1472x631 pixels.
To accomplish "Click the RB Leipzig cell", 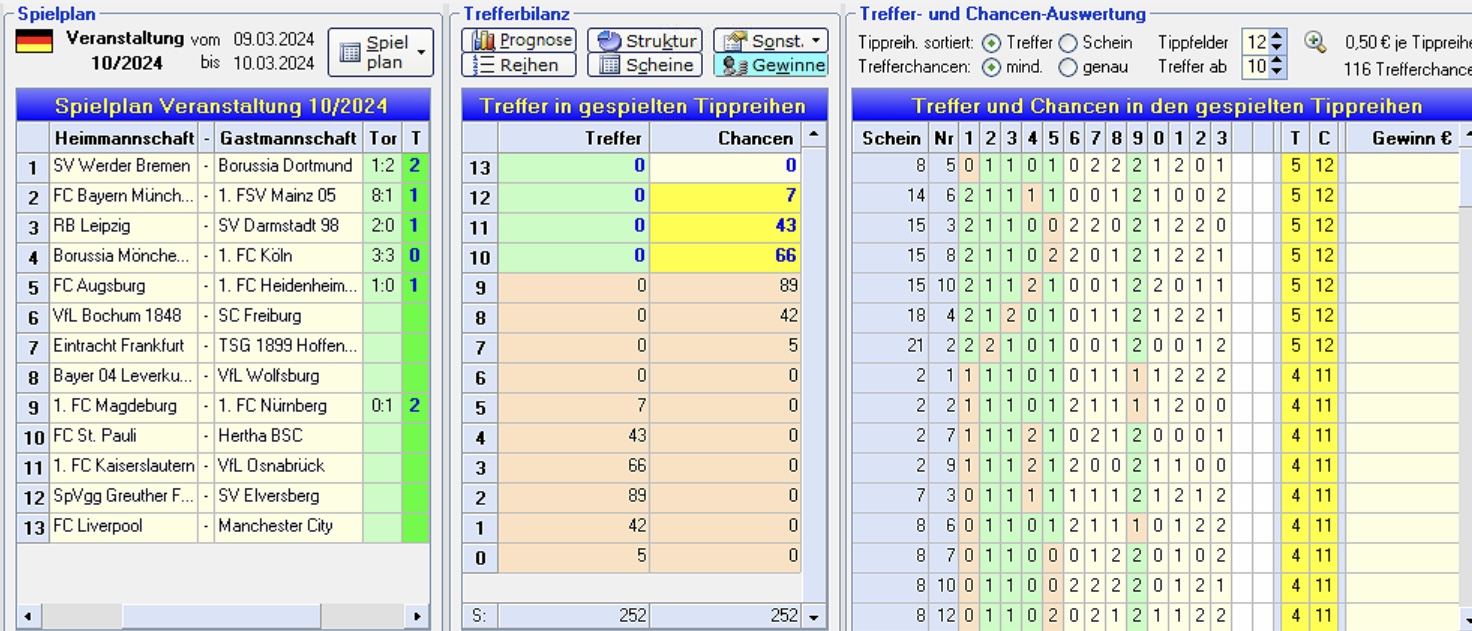I will click(124, 226).
